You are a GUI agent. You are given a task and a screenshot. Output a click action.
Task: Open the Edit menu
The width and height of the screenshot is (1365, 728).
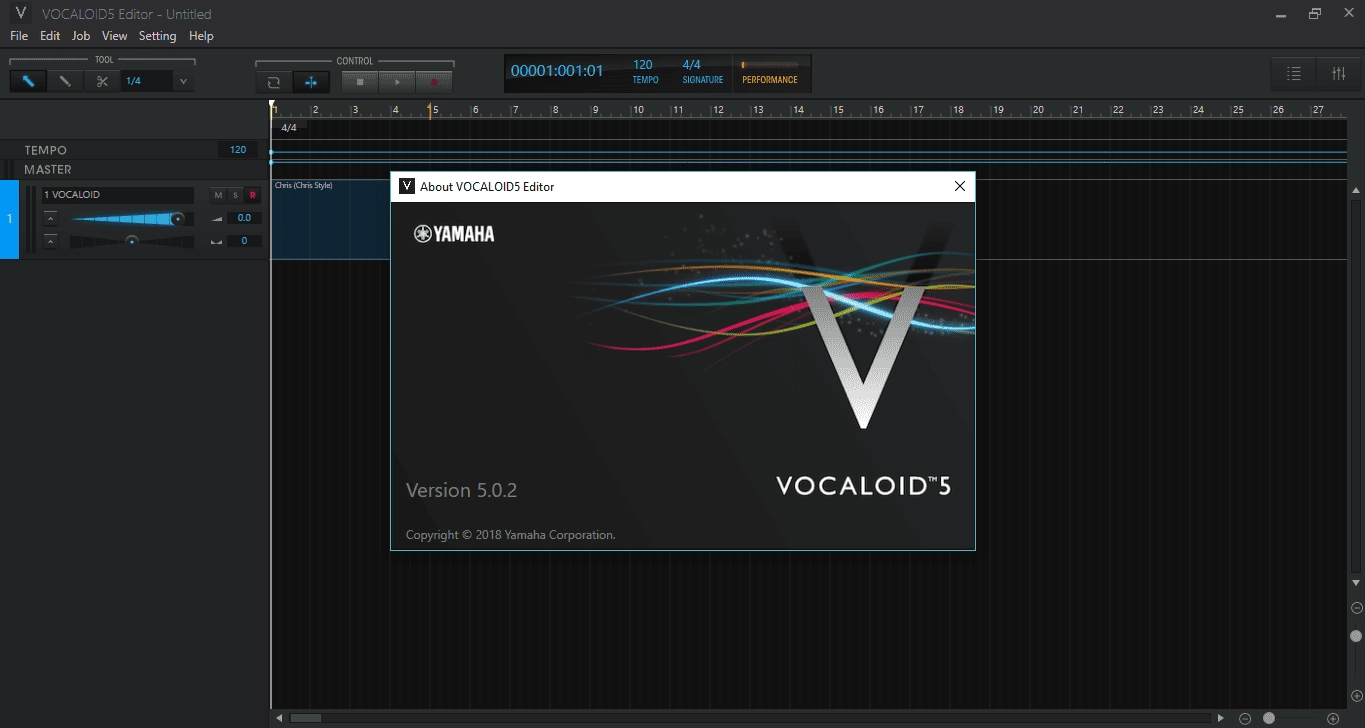[50, 36]
